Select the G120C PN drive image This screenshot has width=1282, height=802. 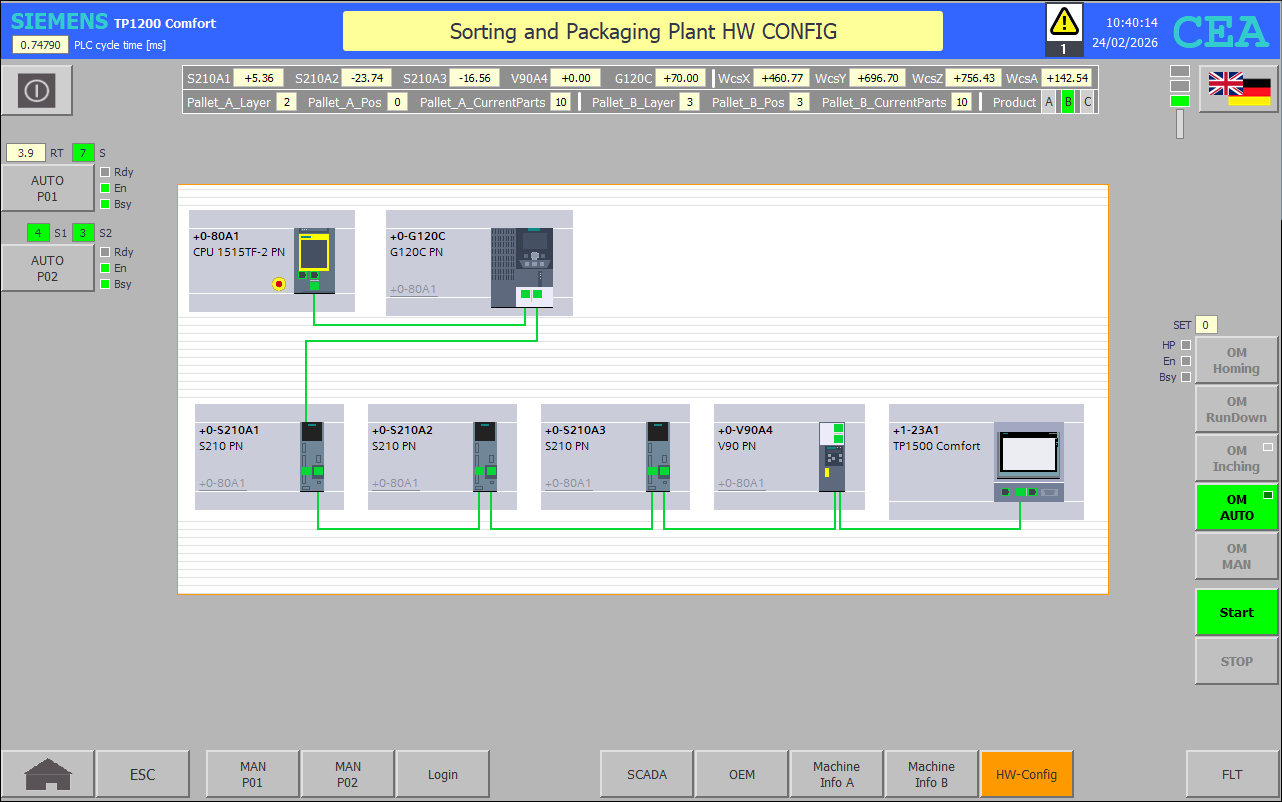(x=521, y=267)
